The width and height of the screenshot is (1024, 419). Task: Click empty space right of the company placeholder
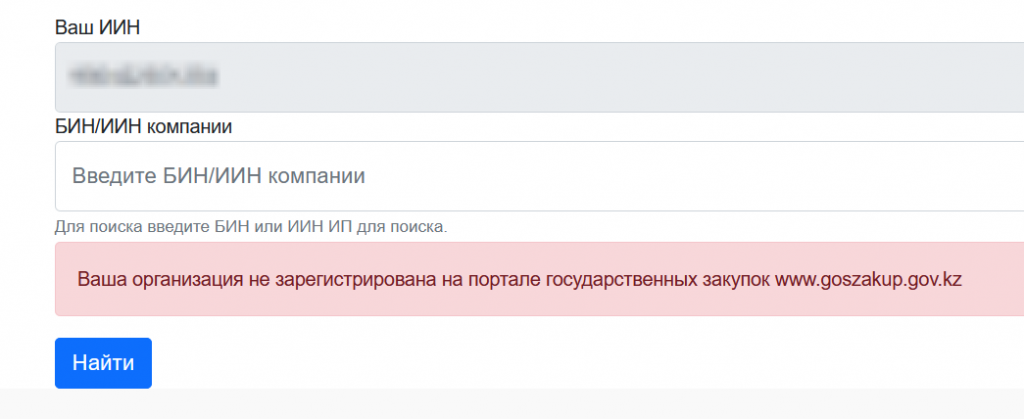(700, 176)
